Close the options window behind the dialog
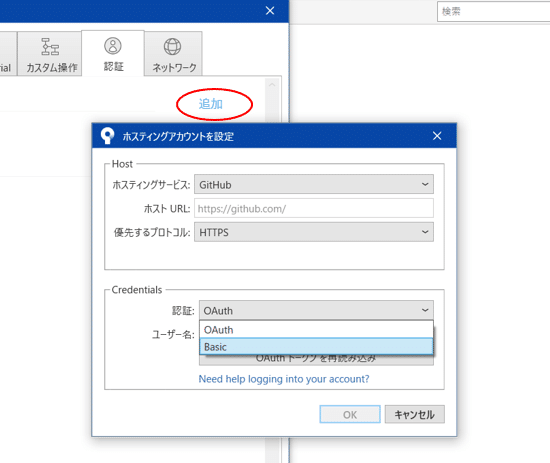Image resolution: width=550 pixels, height=463 pixels. [x=270, y=11]
